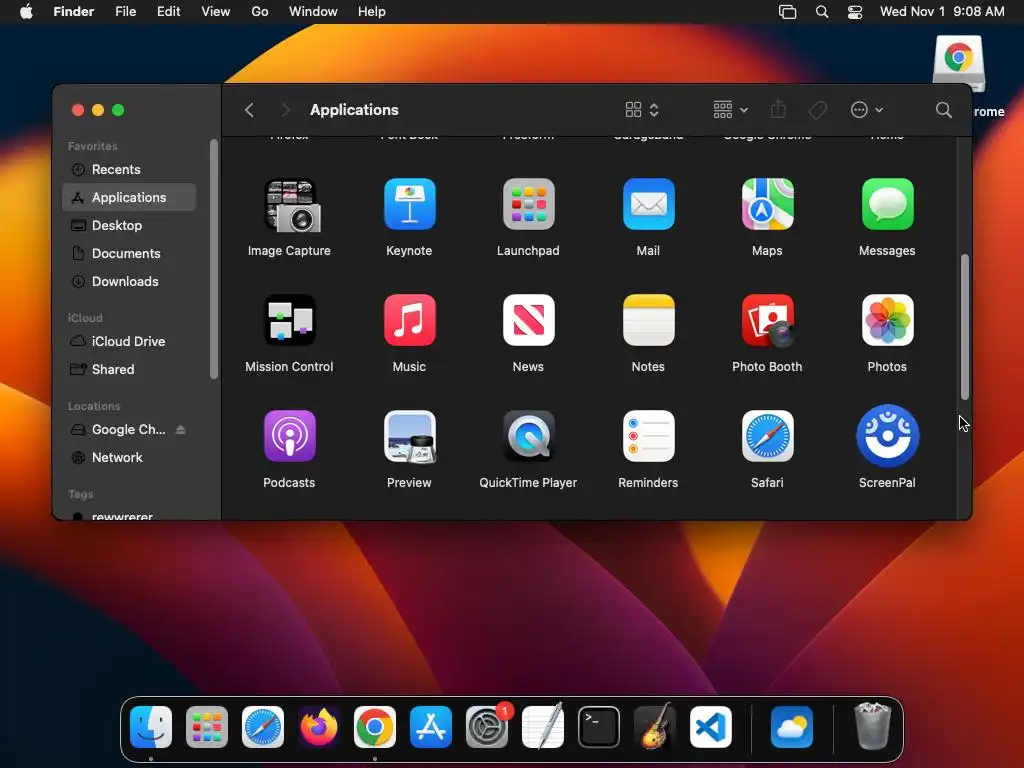Open Spotlight search in menu bar

click(822, 12)
